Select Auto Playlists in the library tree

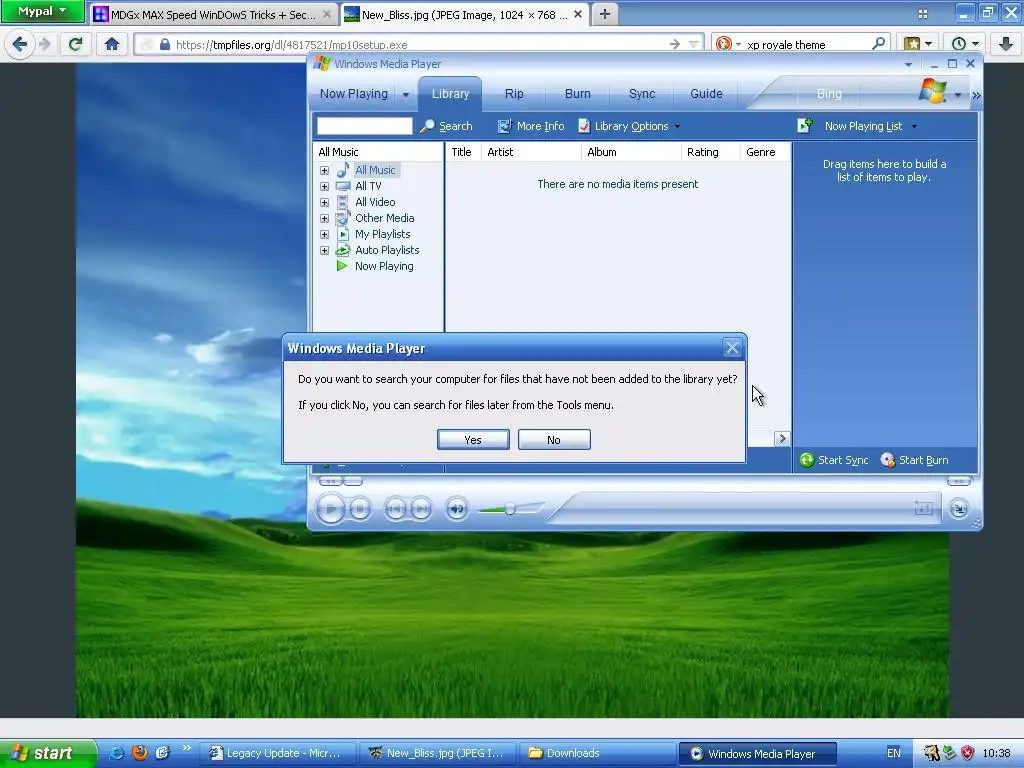(387, 250)
